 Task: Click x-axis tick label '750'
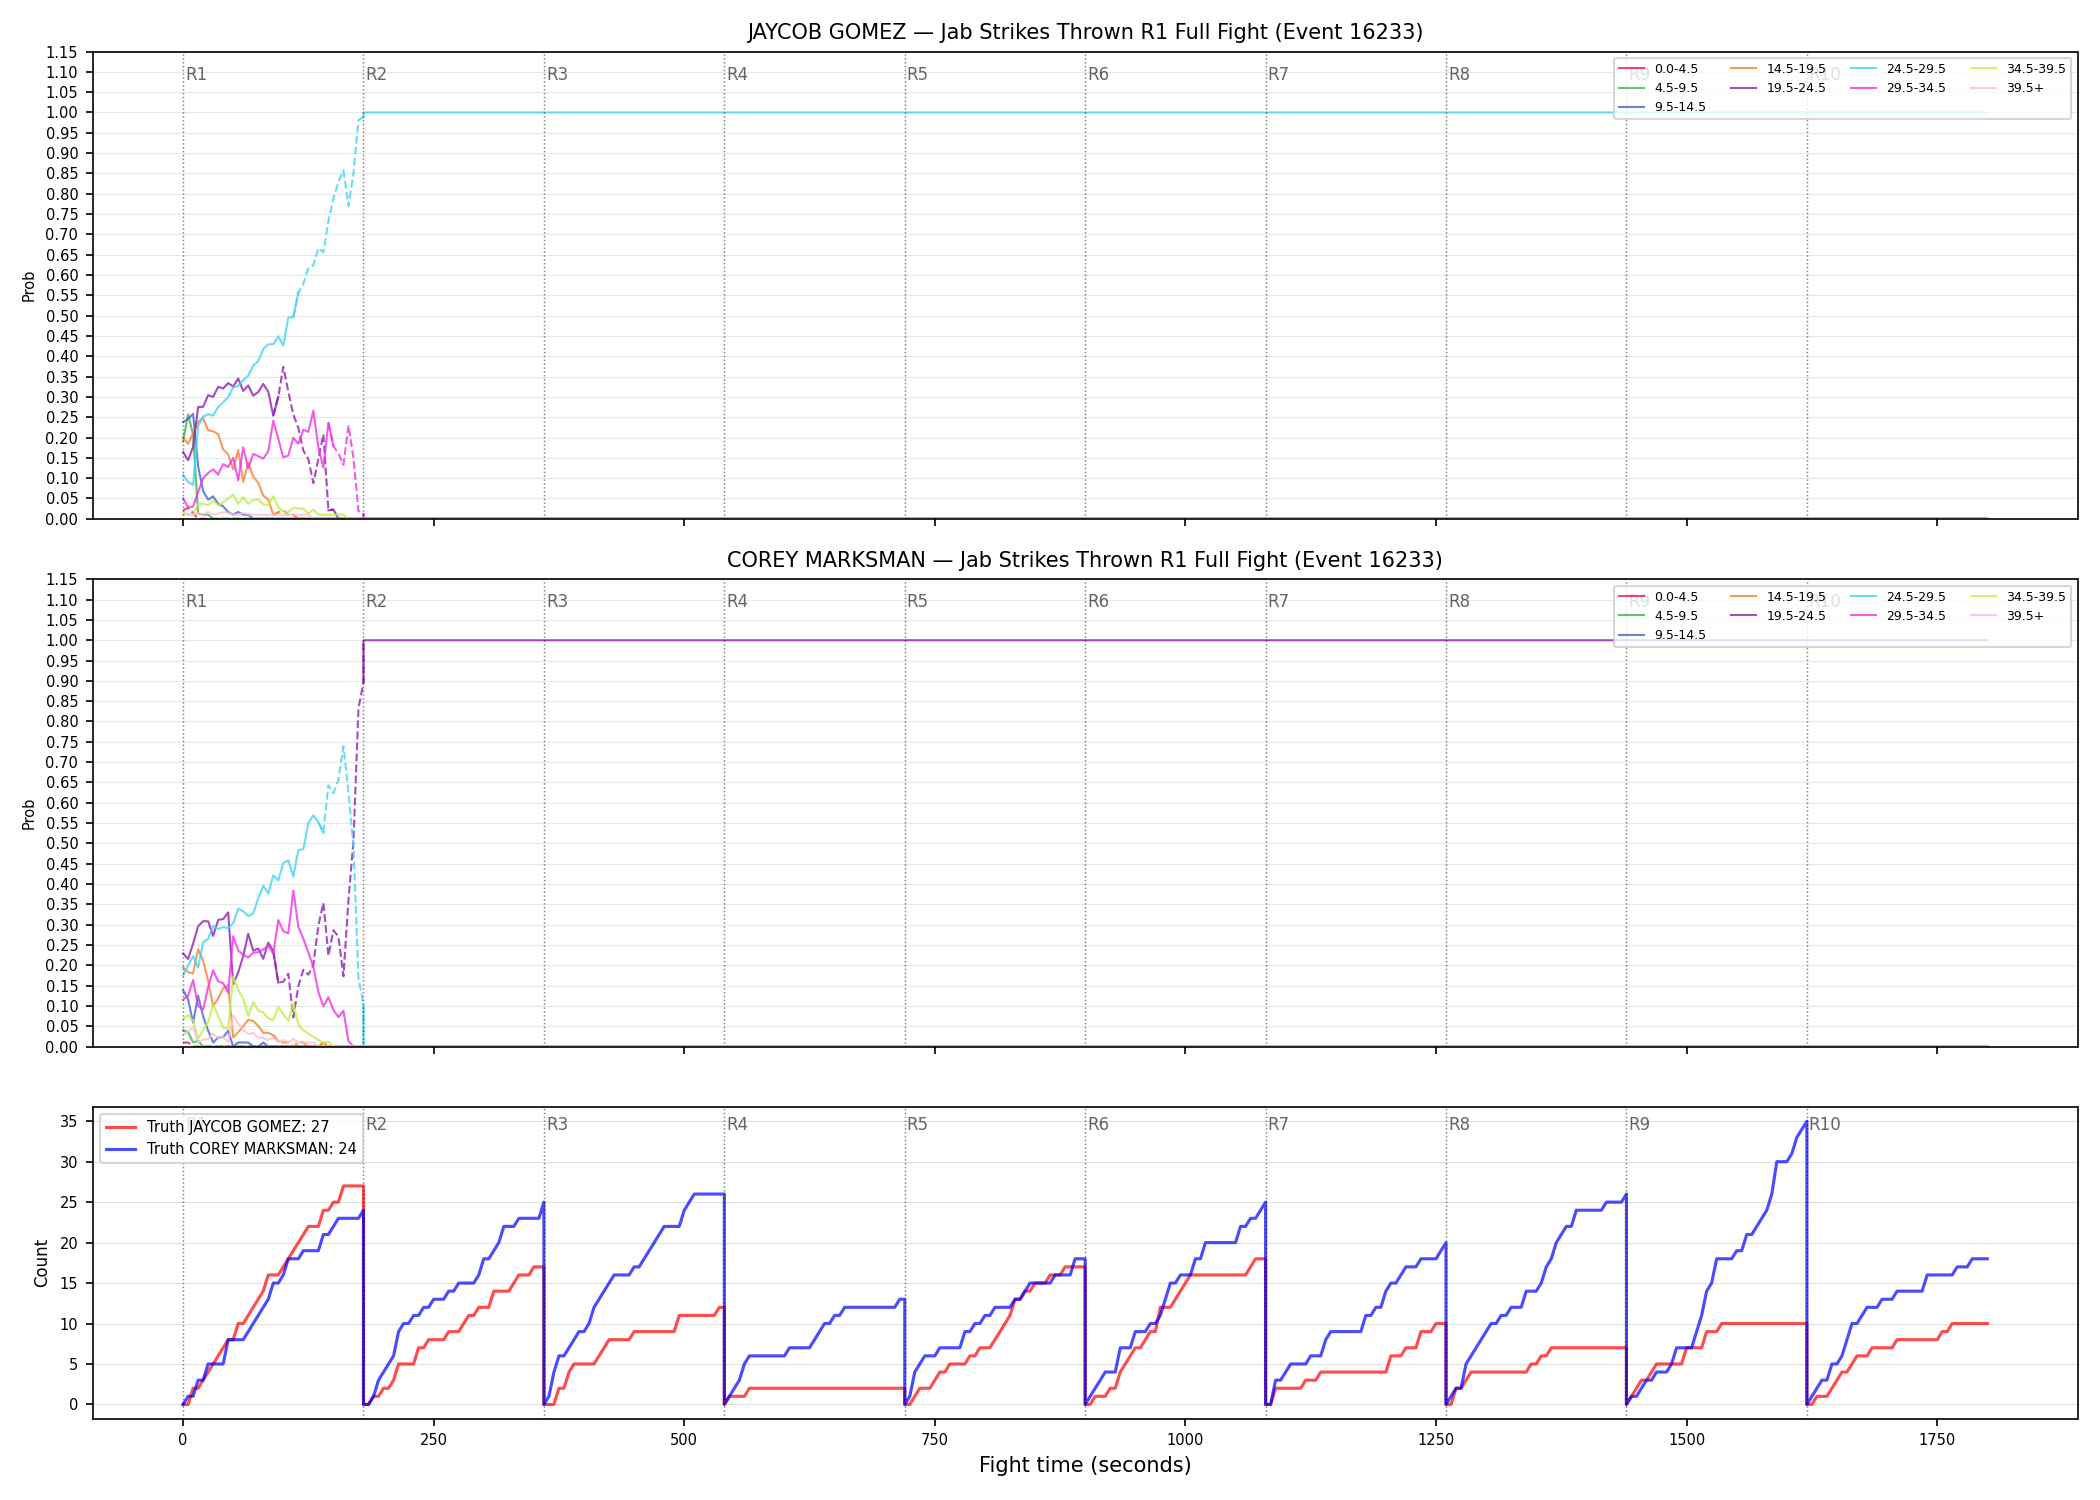point(935,1440)
